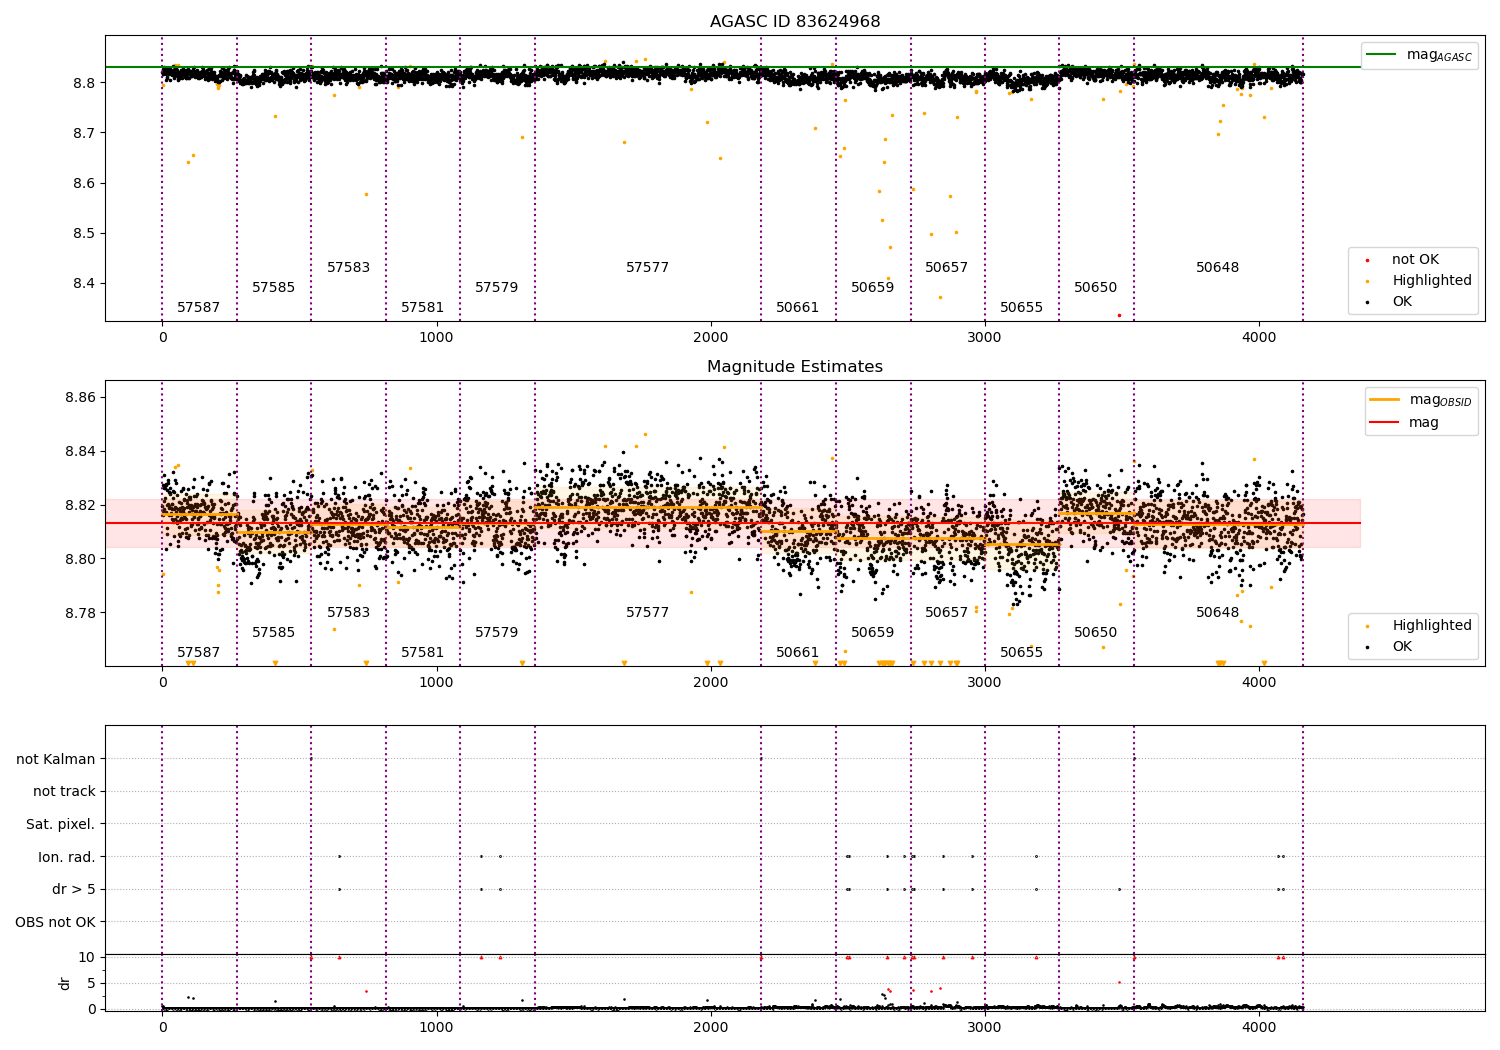Click the rotated 'dr' y-axis label
This screenshot has height=1050, width=1500.
pyautogui.click(x=65, y=983)
